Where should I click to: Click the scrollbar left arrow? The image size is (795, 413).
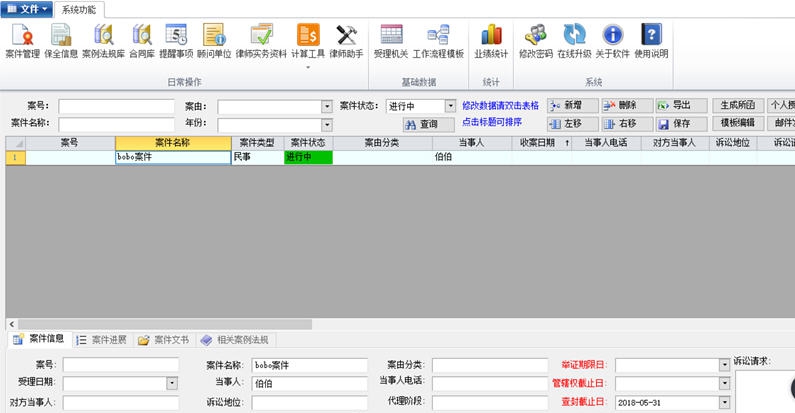[12, 324]
